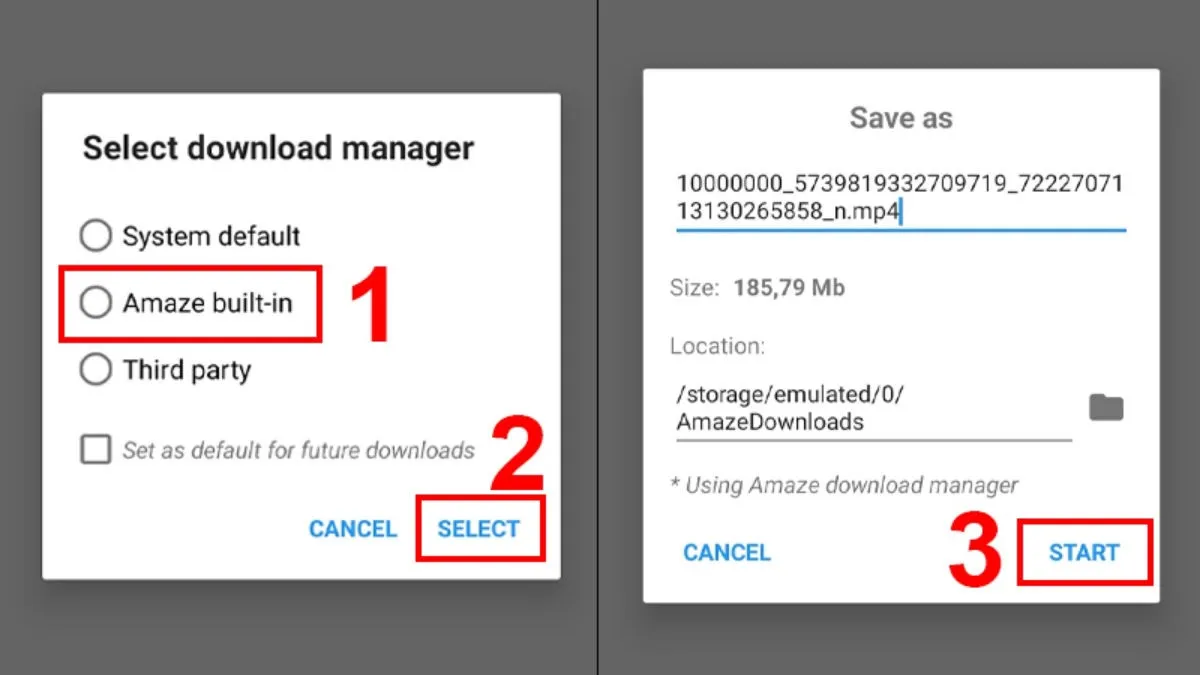Screen dimensions: 1200x675
Task: Open the folder browser icon beside Location
Action: (x=1106, y=408)
